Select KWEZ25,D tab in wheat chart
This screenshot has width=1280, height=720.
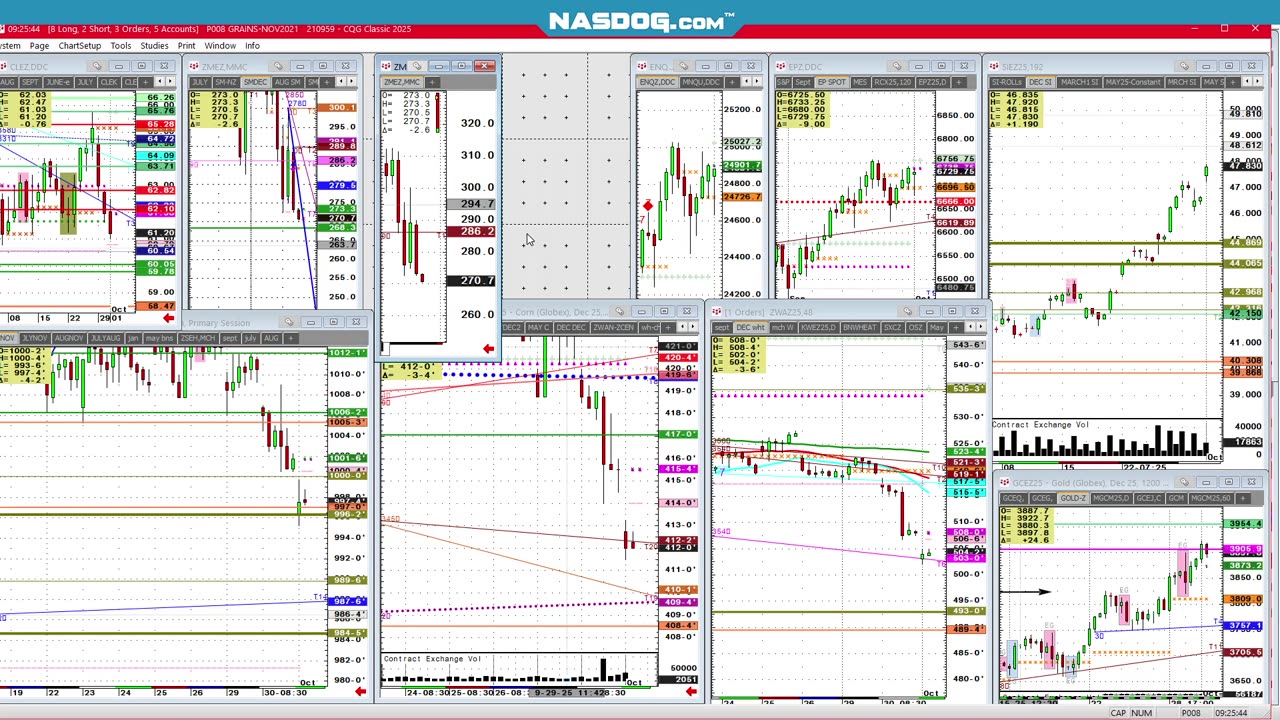(819, 328)
